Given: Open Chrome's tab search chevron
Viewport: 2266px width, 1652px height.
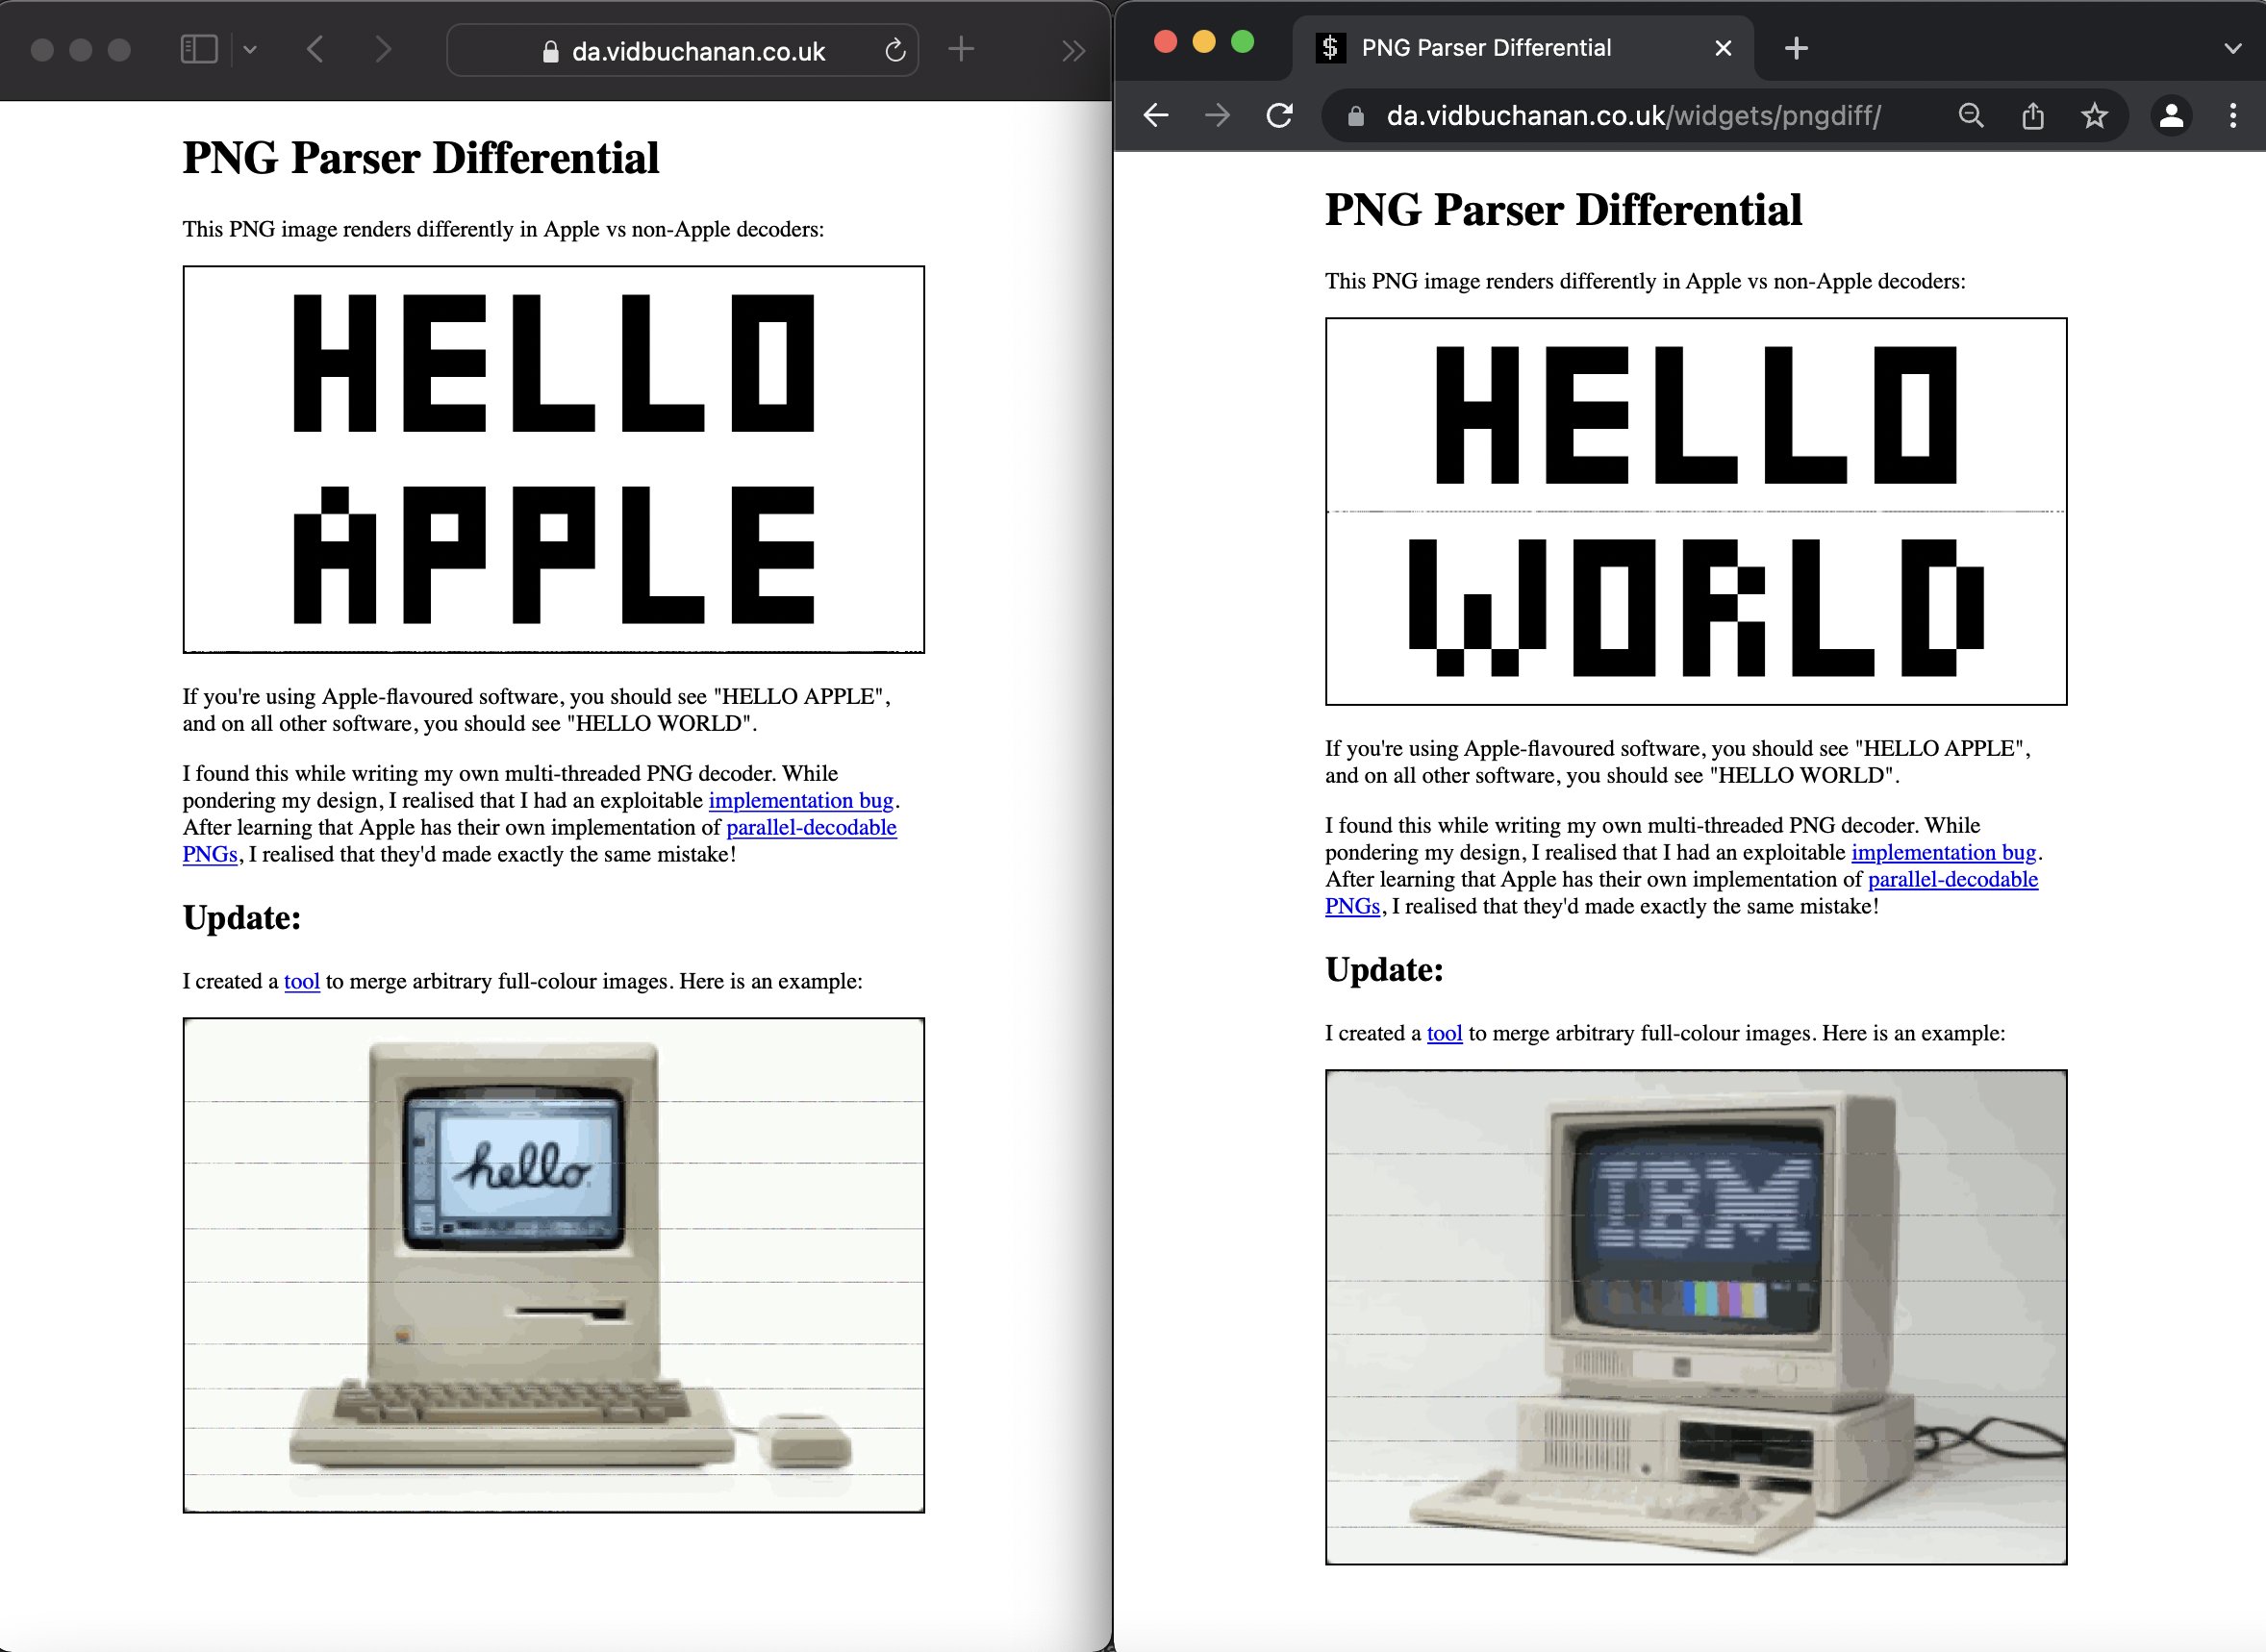Looking at the screenshot, I should coord(2232,49).
